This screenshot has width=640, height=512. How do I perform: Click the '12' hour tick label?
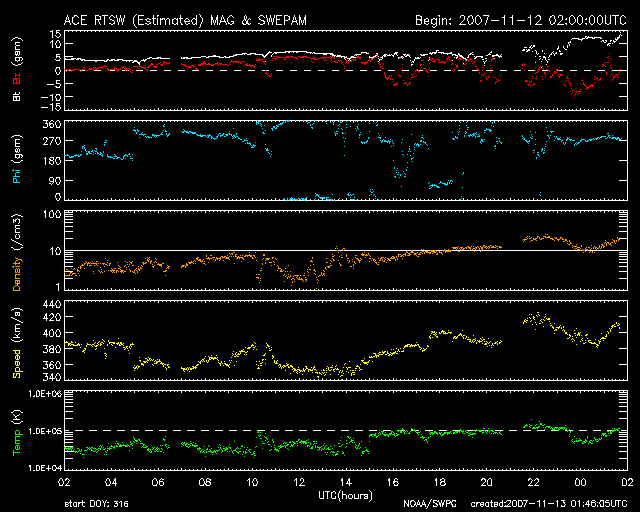[x=299, y=482]
